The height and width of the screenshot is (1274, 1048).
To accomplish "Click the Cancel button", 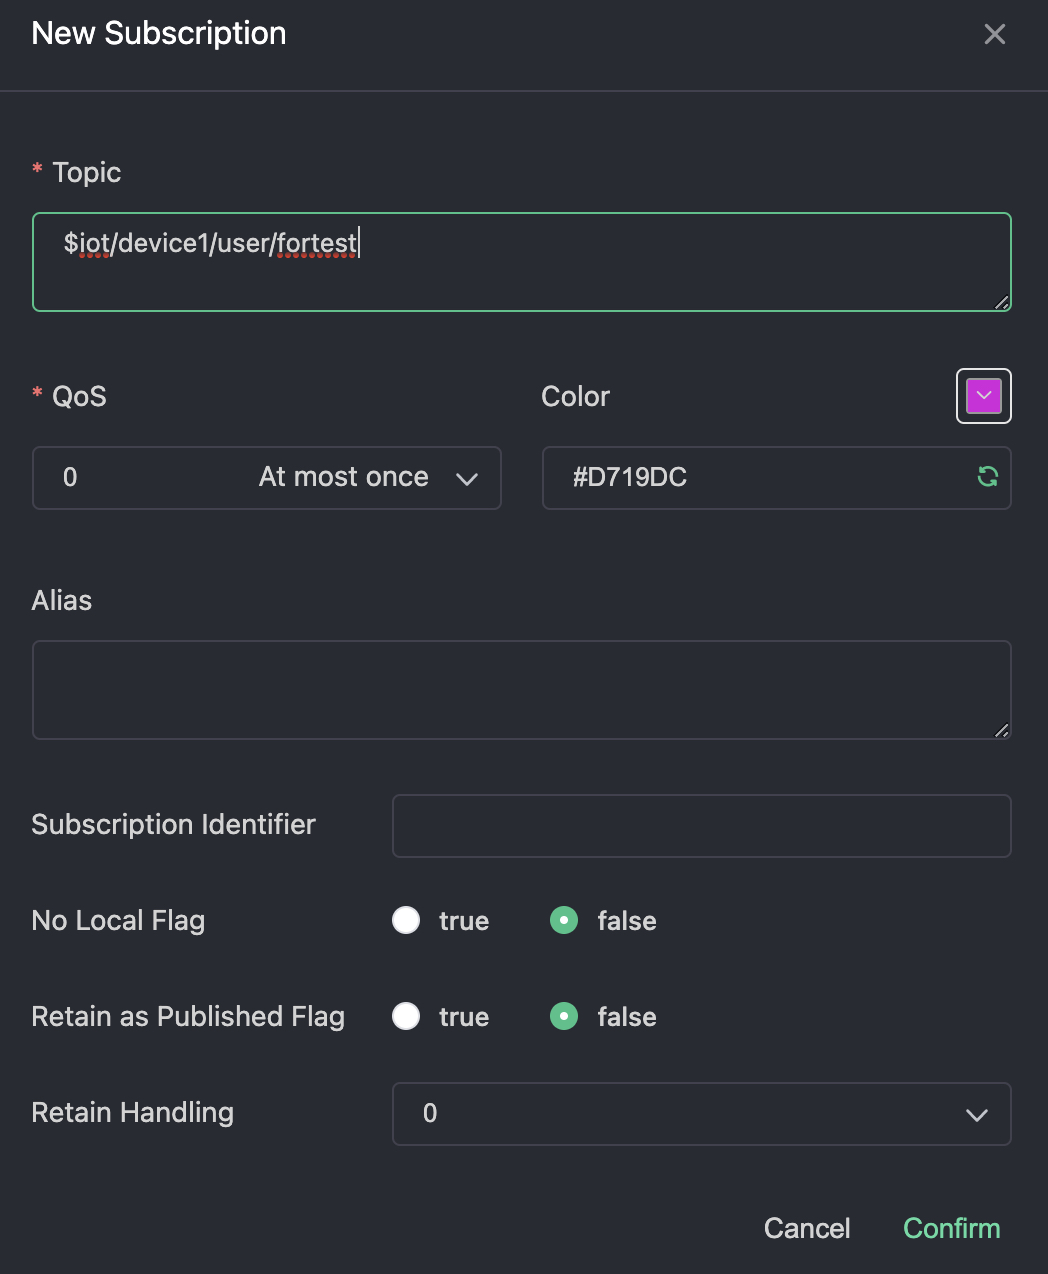I will 806,1228.
